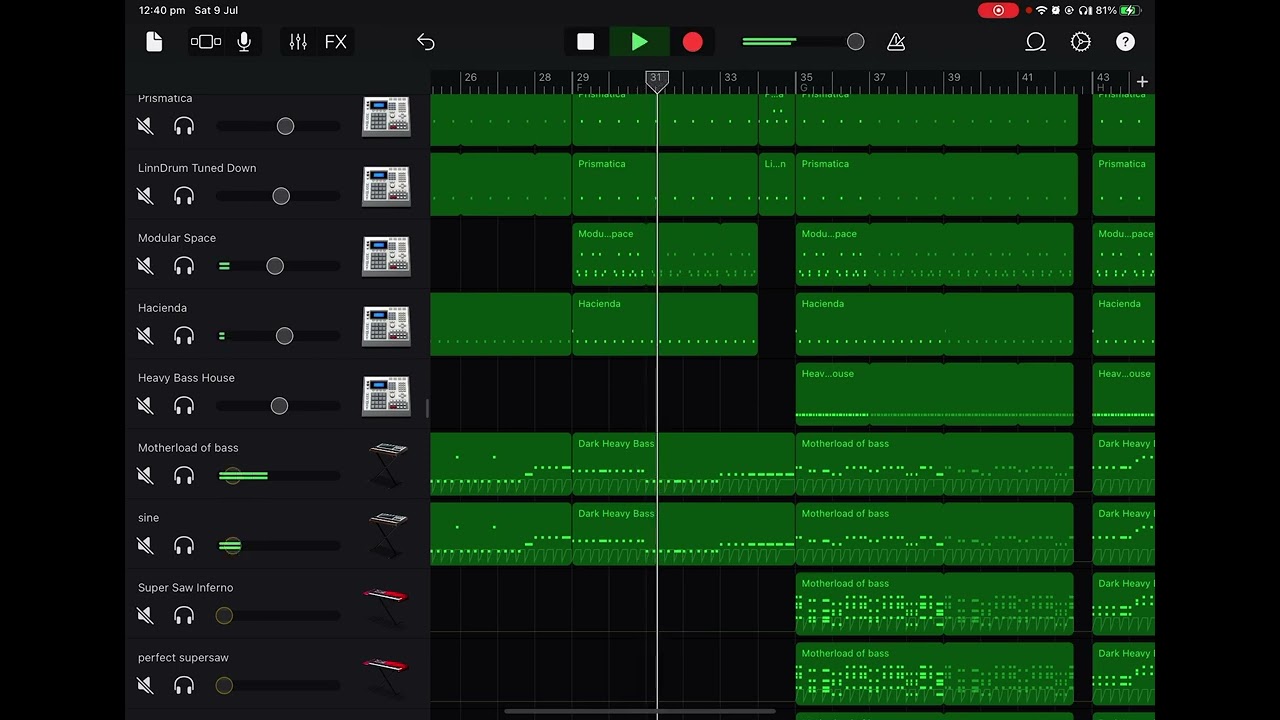The width and height of the screenshot is (1280, 720).
Task: Select Li...n region on LinnDrum track
Action: tap(776, 185)
